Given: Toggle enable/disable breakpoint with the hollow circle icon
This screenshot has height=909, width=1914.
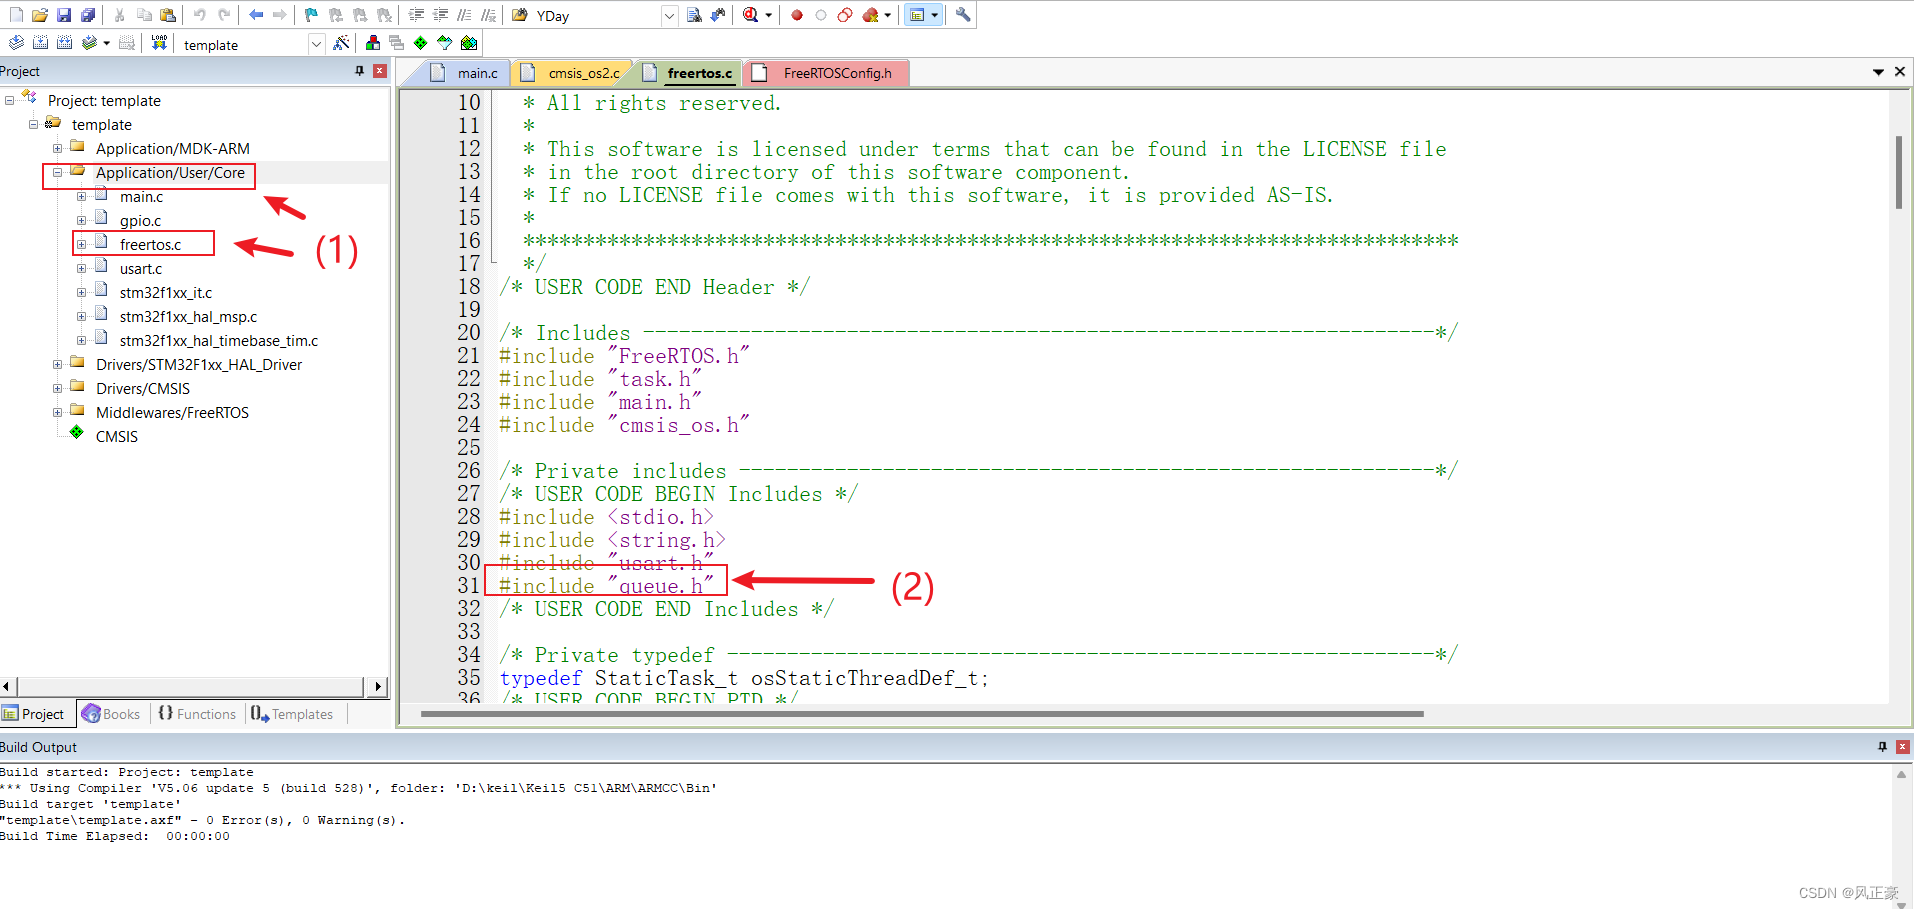Looking at the screenshot, I should coord(821,15).
